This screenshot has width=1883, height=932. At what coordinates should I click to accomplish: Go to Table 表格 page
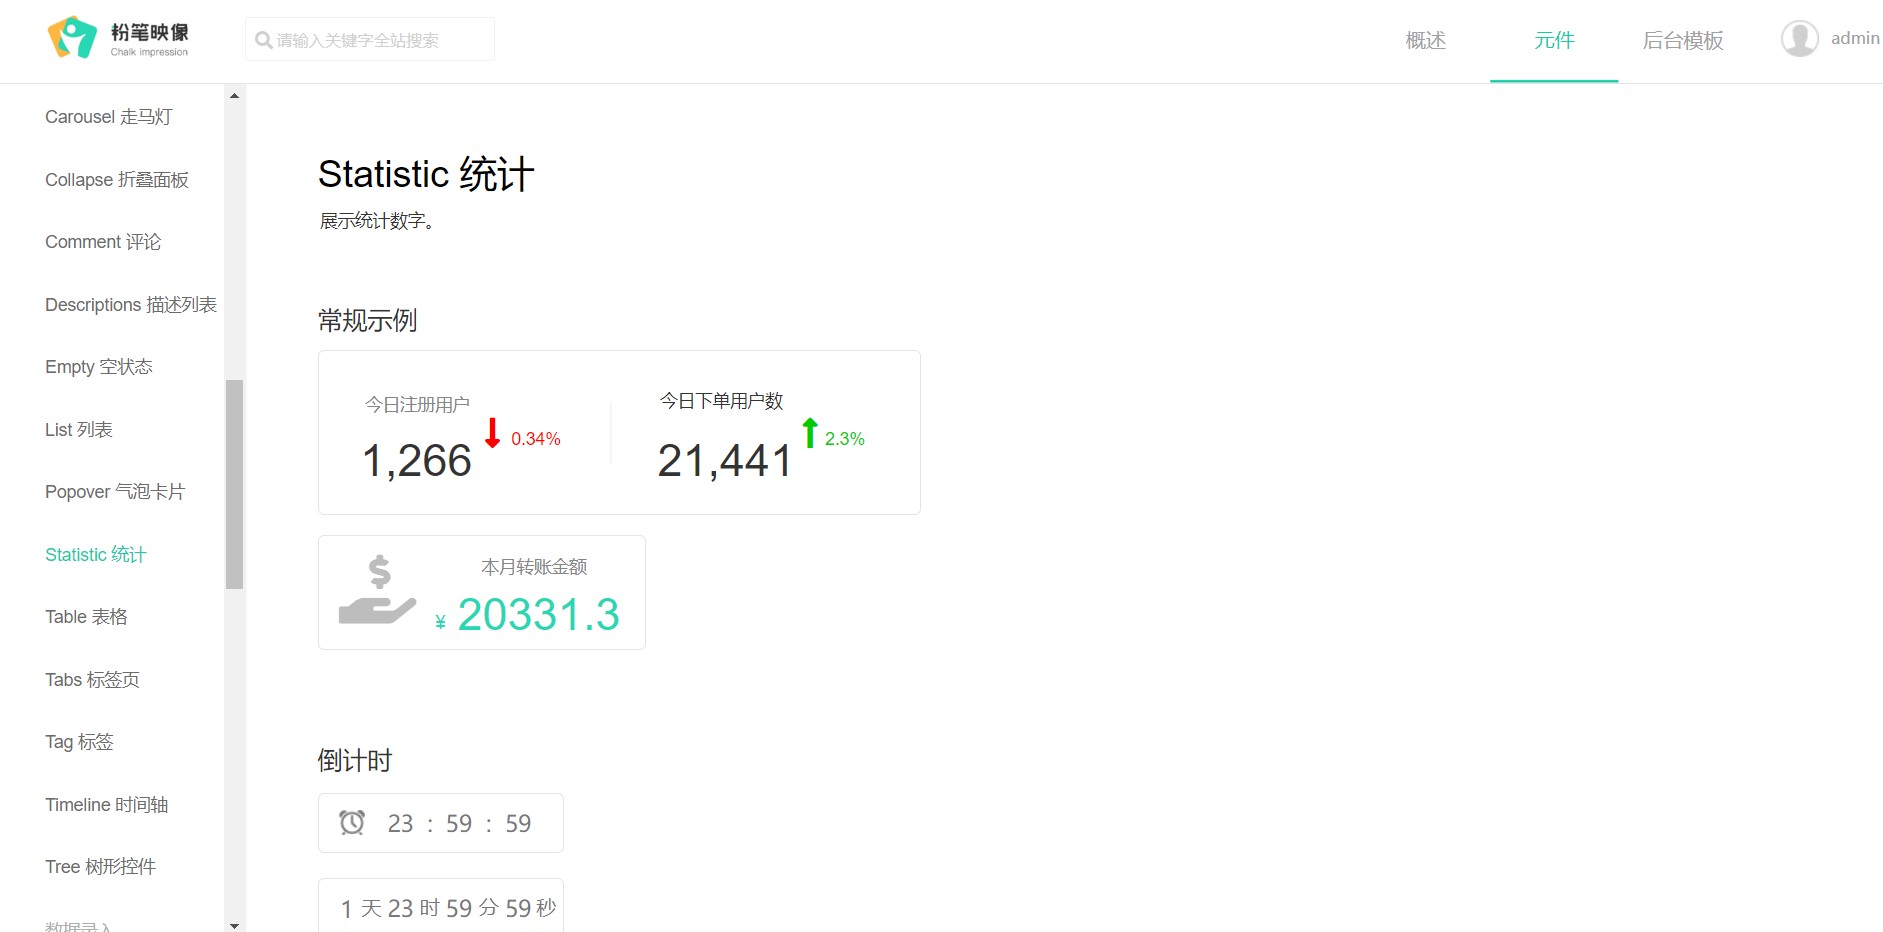click(x=86, y=617)
